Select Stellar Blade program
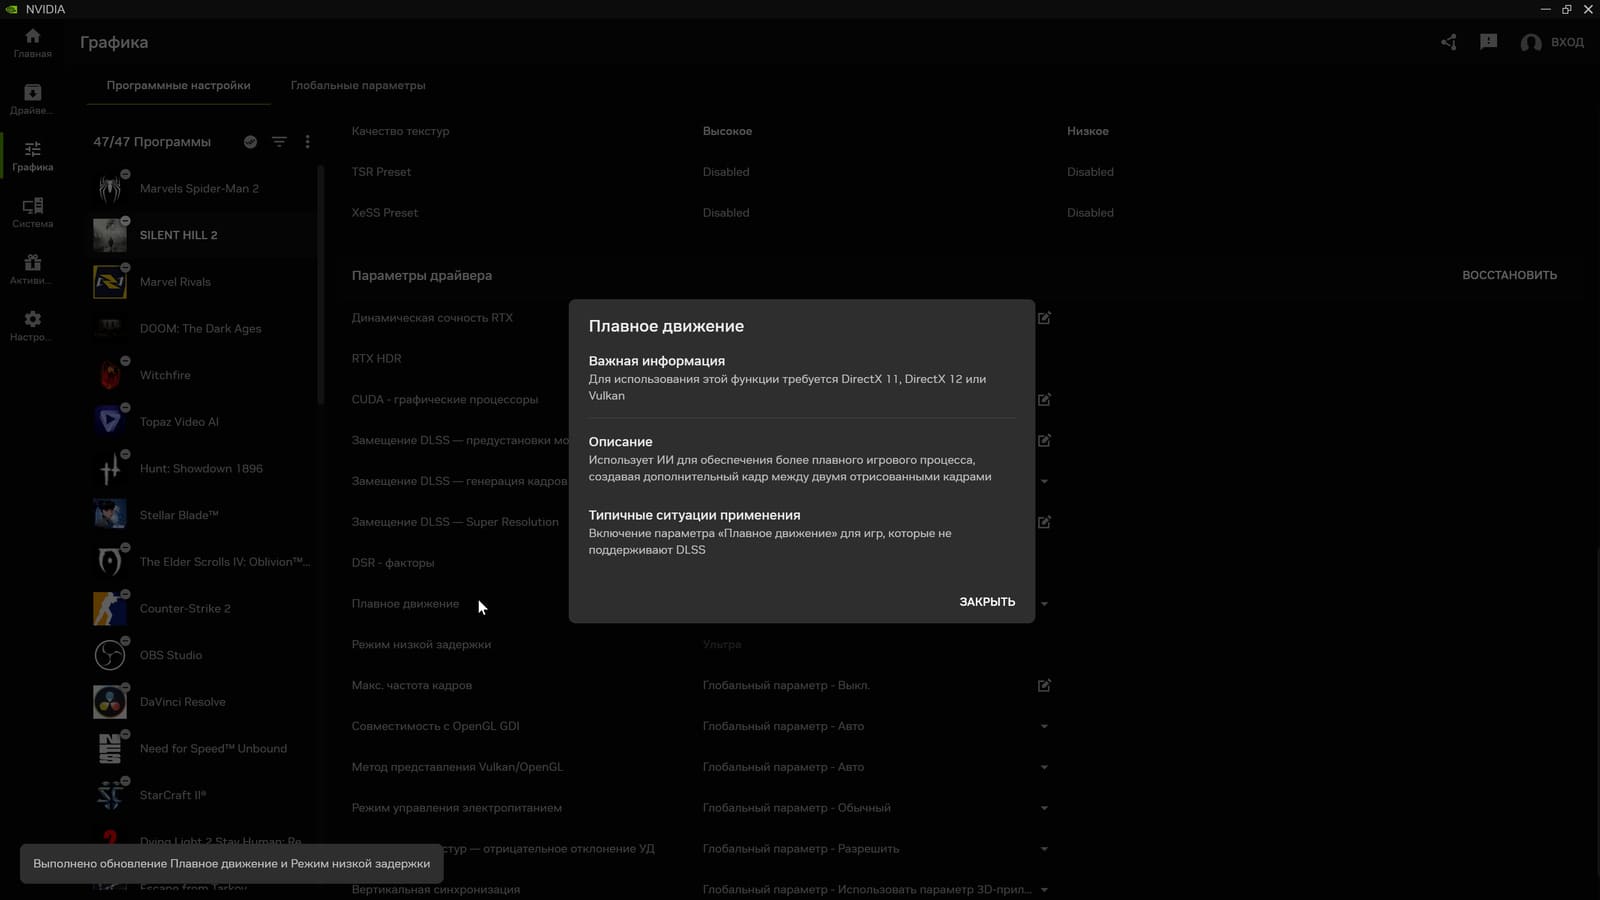This screenshot has height=900, width=1600. pos(204,515)
